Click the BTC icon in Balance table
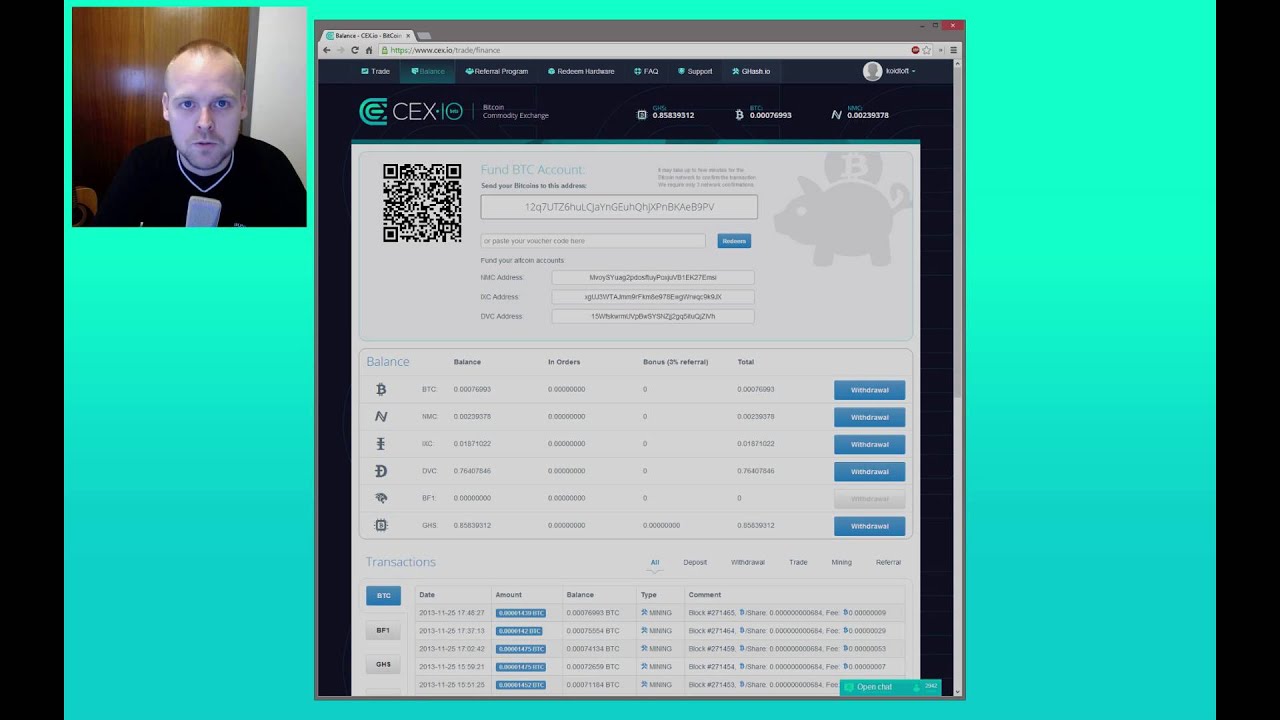 (x=380, y=389)
